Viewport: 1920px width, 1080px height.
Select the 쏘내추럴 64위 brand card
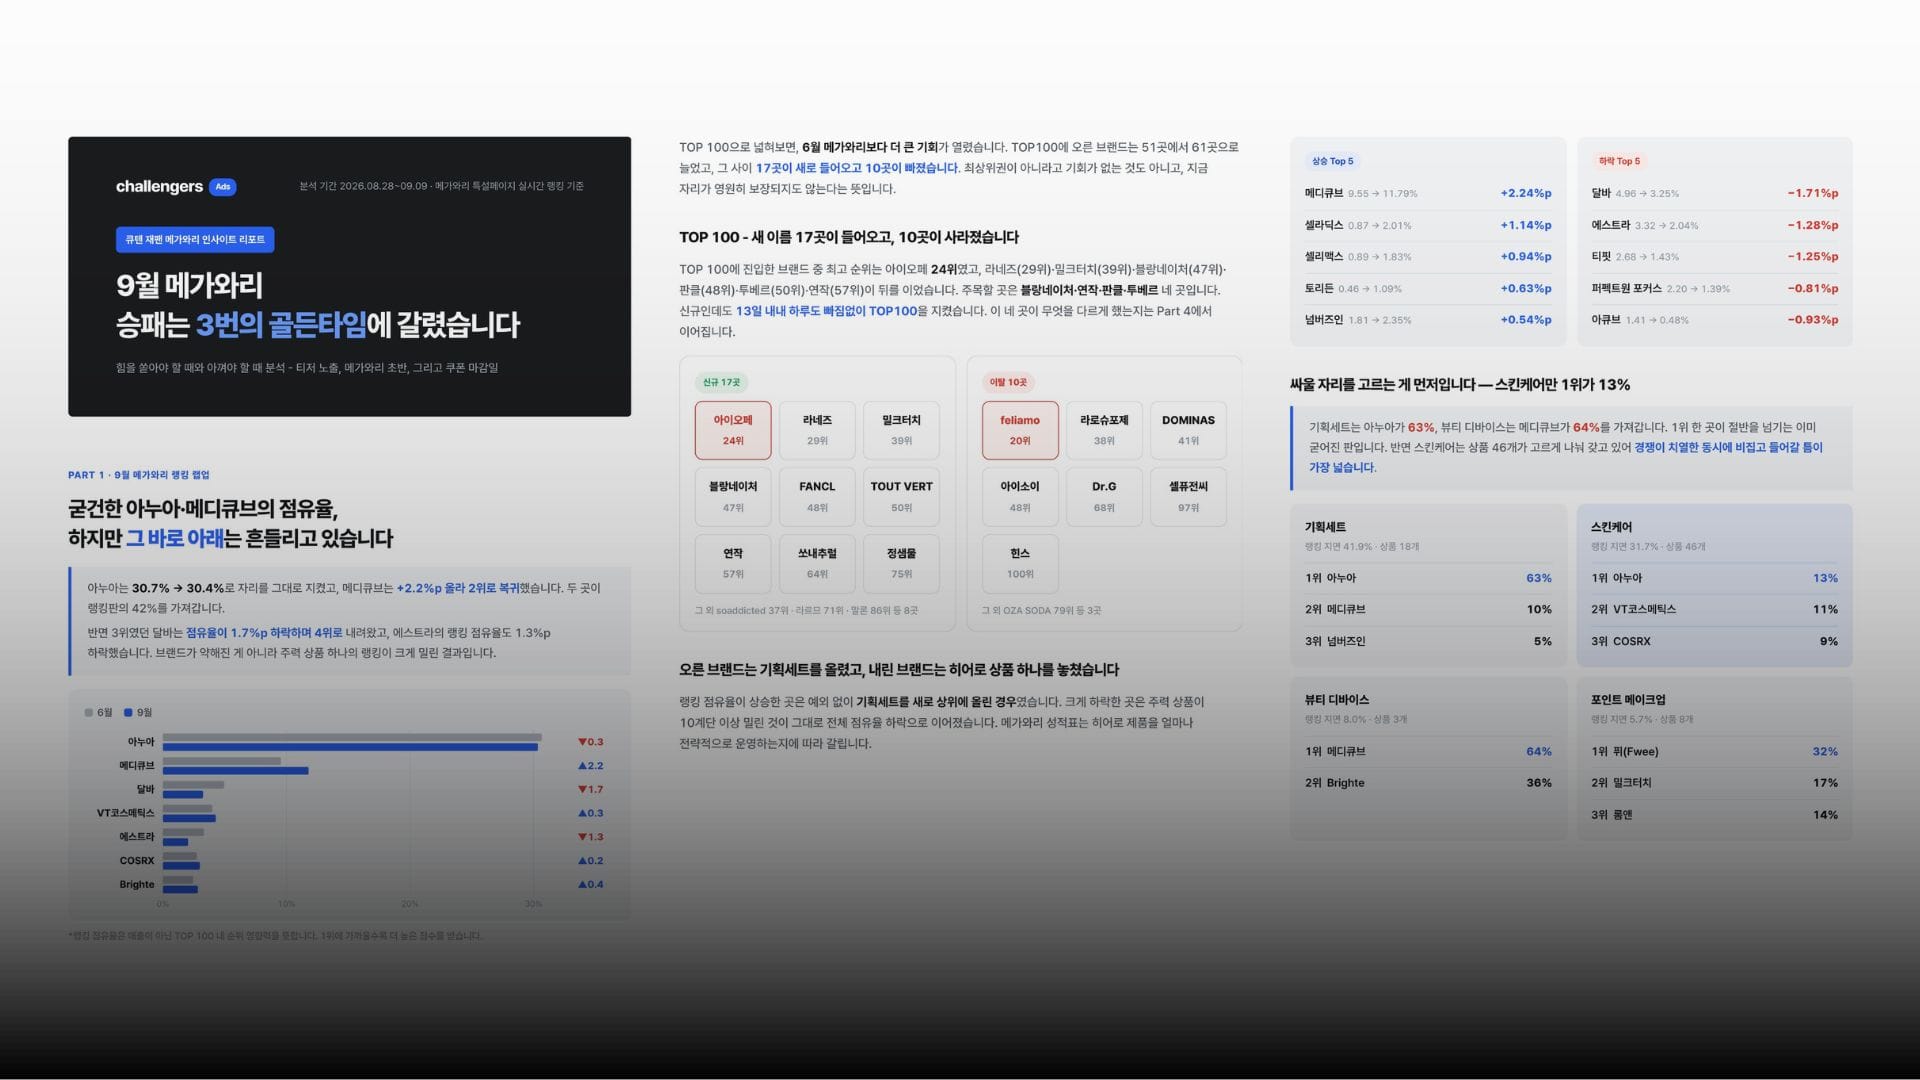click(x=817, y=563)
